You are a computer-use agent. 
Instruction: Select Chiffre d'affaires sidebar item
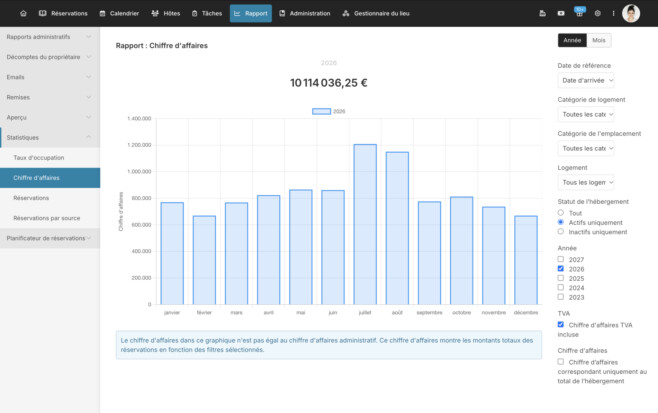click(x=50, y=178)
